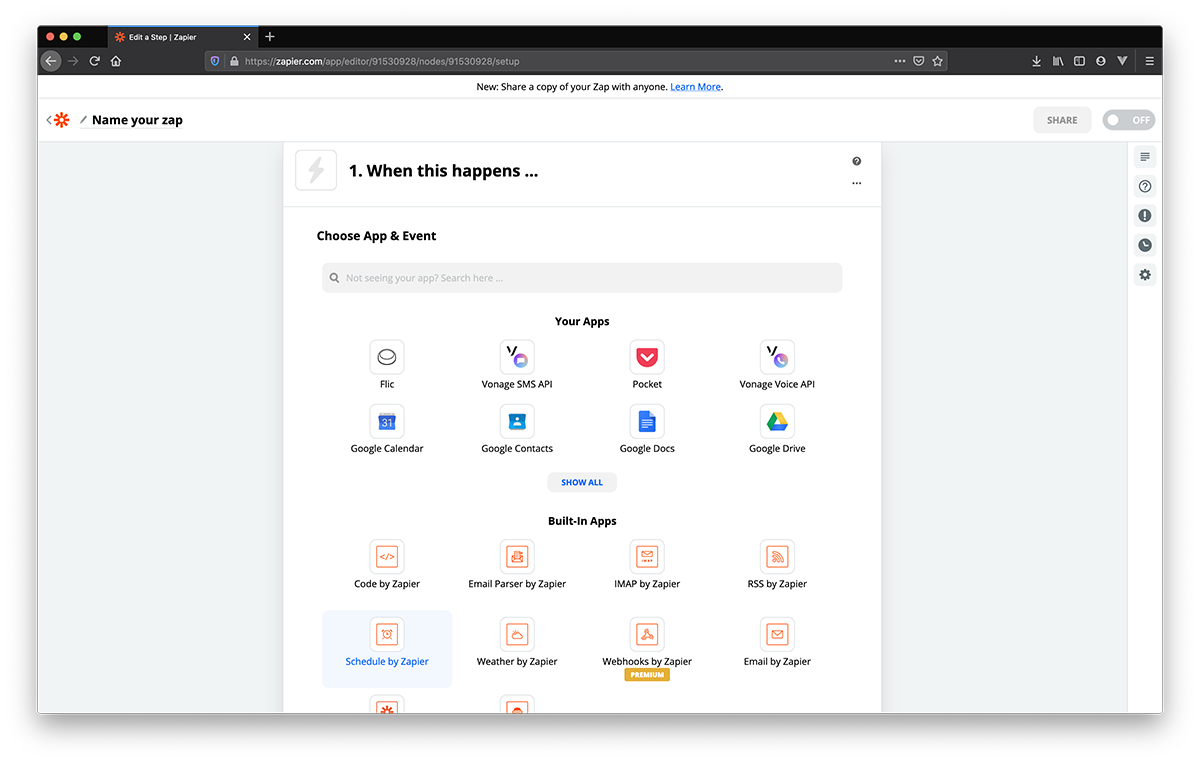This screenshot has height=763, width=1200.
Task: Open Firefox downloads panel
Action: click(x=1036, y=61)
